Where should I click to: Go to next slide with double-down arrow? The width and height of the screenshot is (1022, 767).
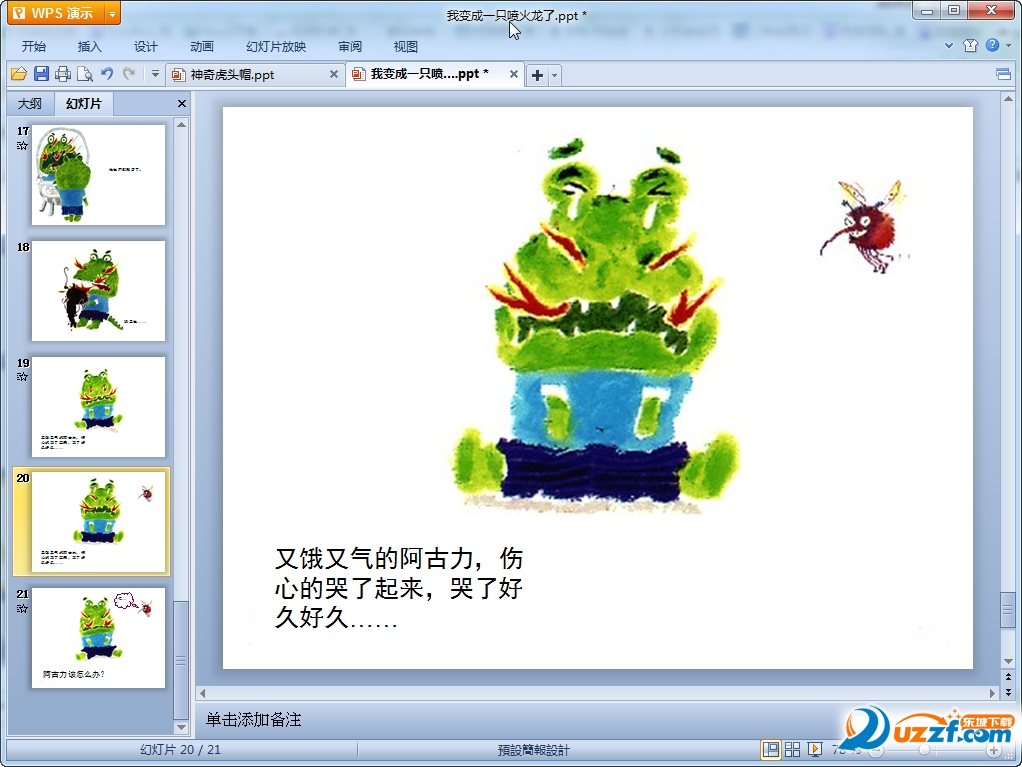click(x=1008, y=691)
